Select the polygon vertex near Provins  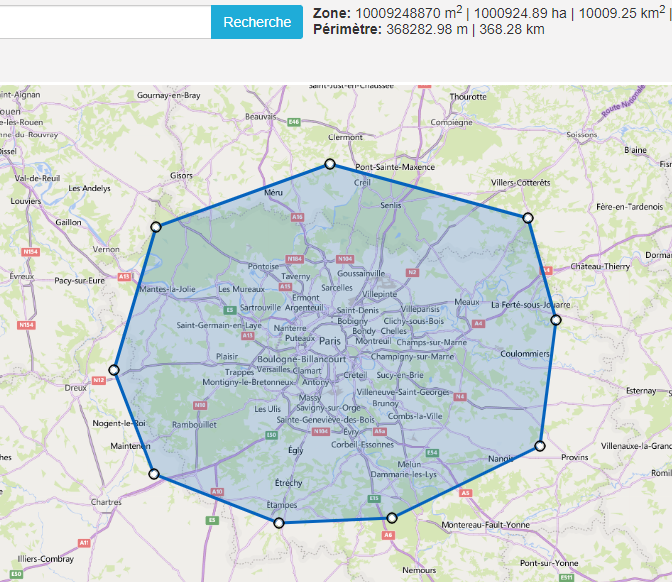coord(540,446)
